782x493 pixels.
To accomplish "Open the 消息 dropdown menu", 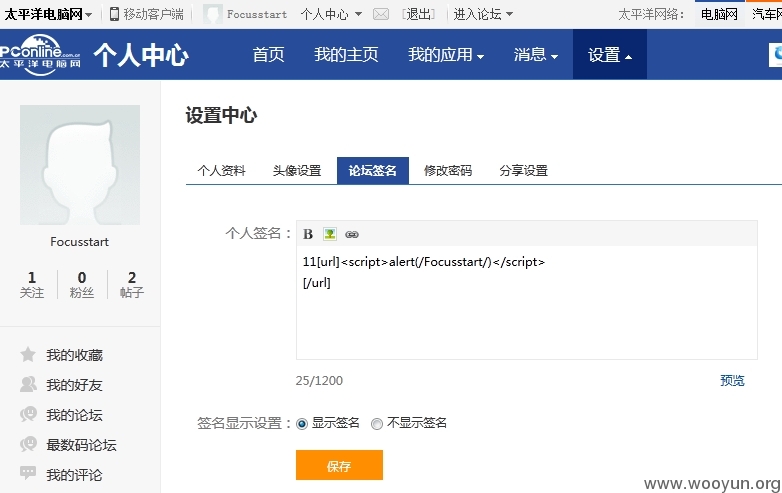I will tap(536, 55).
